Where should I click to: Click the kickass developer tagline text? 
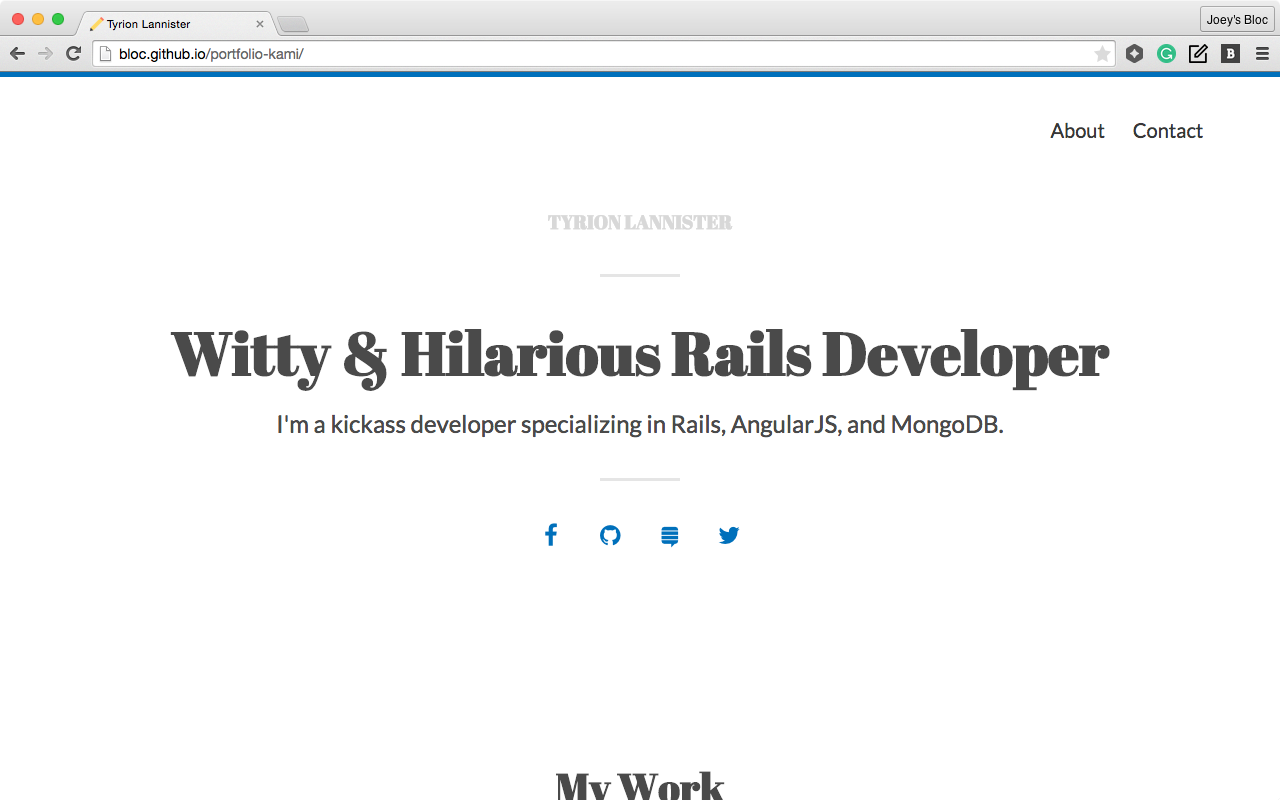click(640, 425)
